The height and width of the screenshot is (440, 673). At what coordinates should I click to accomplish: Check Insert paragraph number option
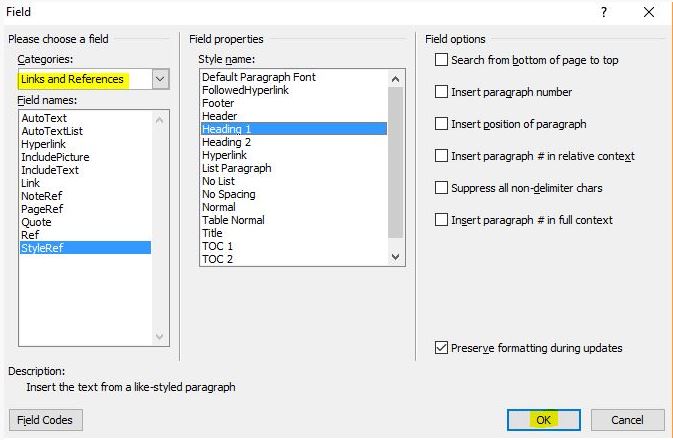(x=441, y=91)
